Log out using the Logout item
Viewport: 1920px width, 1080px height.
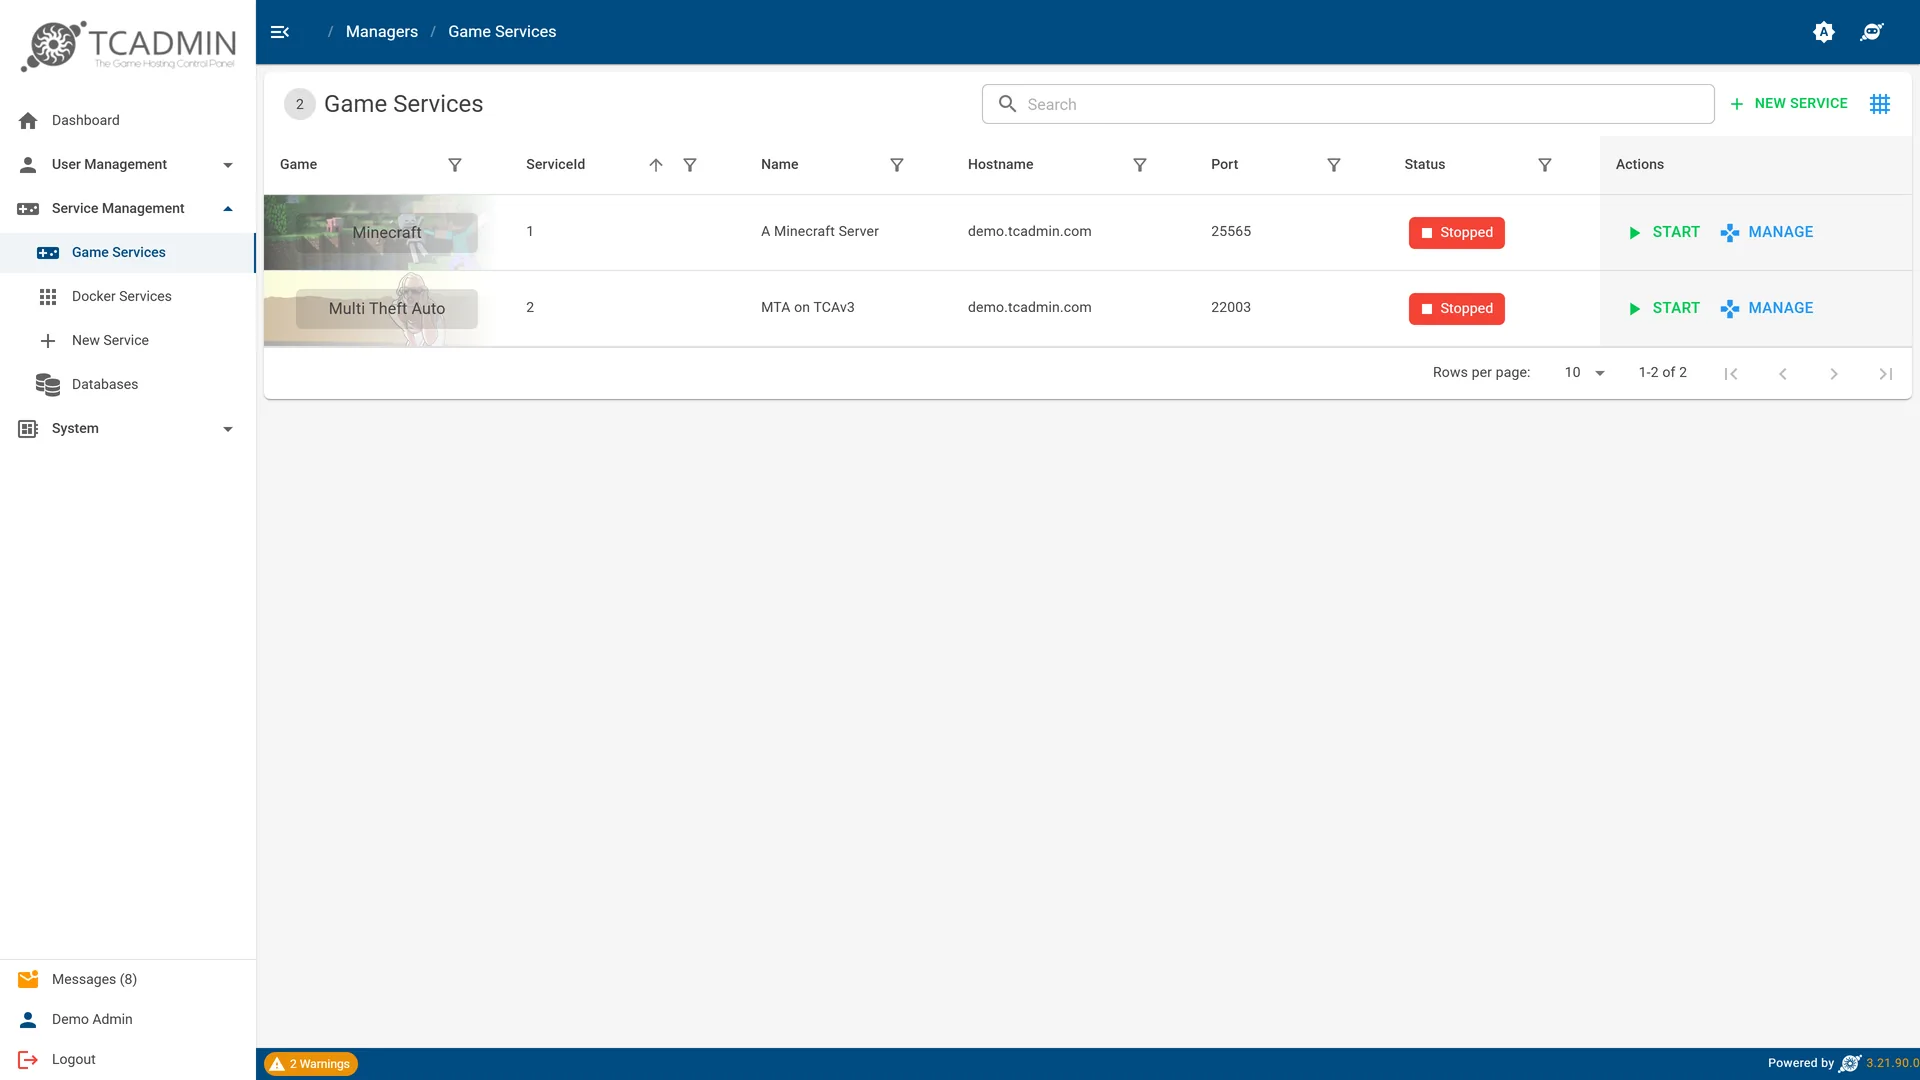click(x=128, y=1059)
